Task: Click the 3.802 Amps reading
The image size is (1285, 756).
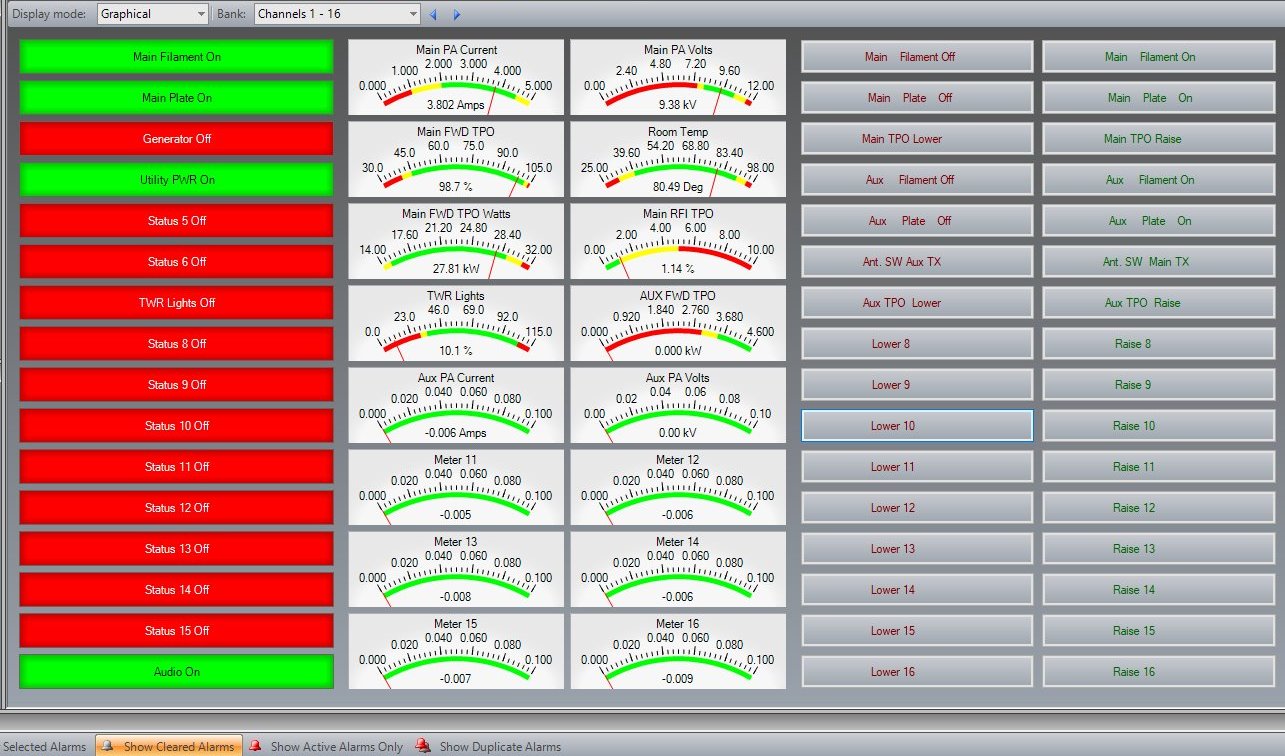Action: (456, 105)
